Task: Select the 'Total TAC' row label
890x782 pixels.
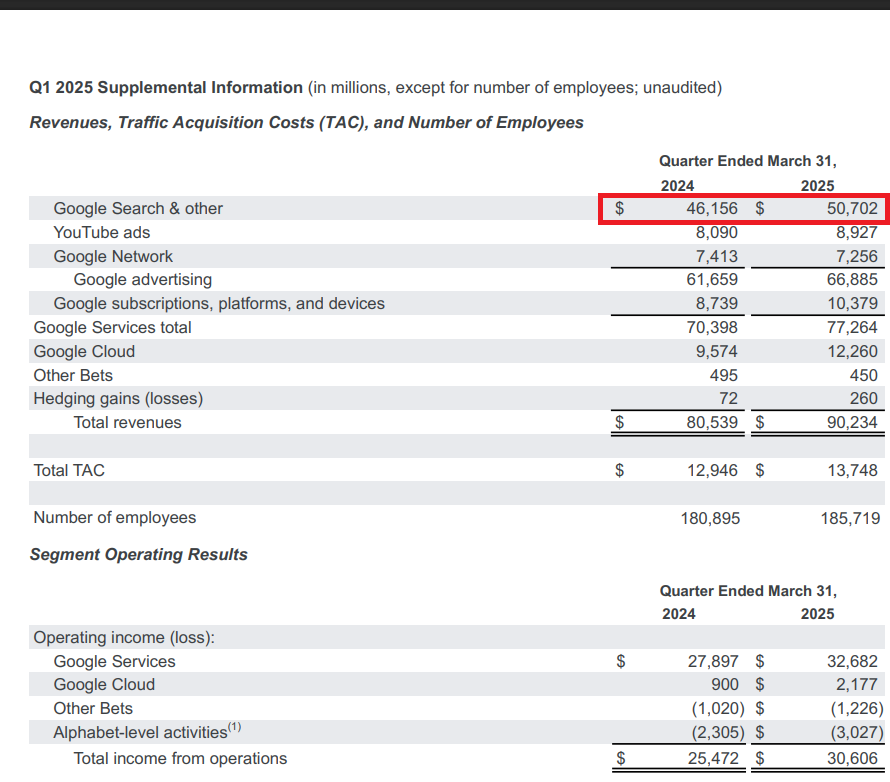Action: (69, 470)
